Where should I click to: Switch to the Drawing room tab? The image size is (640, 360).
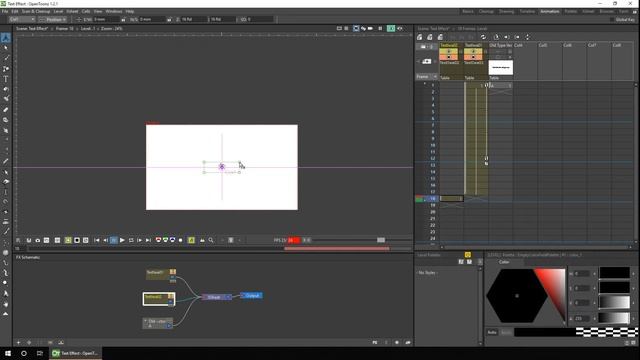(x=506, y=11)
